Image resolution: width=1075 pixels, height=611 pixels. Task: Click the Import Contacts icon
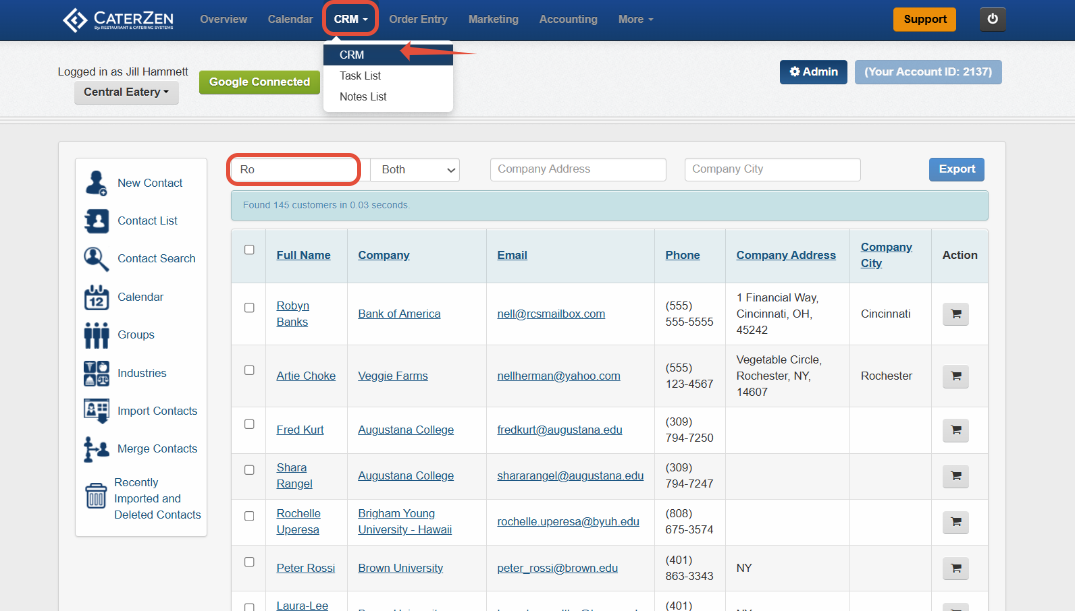pos(96,411)
